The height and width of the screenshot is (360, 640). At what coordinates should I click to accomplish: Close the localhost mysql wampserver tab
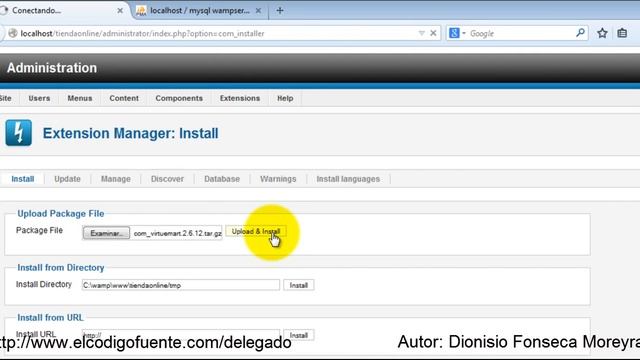click(258, 11)
